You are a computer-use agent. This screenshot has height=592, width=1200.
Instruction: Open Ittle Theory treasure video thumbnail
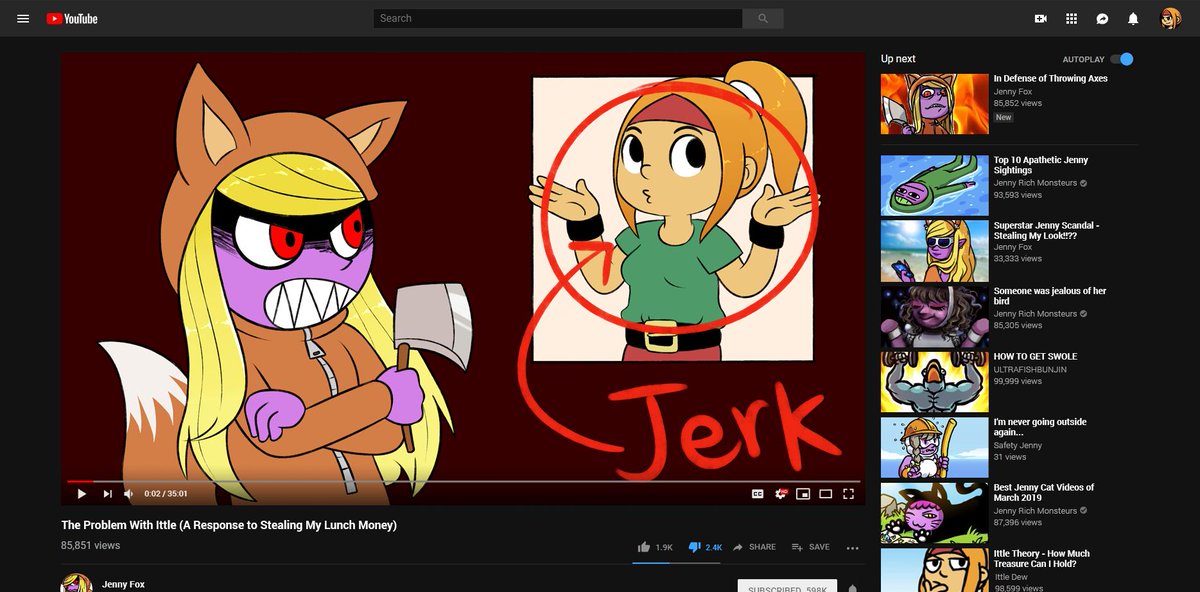[934, 570]
